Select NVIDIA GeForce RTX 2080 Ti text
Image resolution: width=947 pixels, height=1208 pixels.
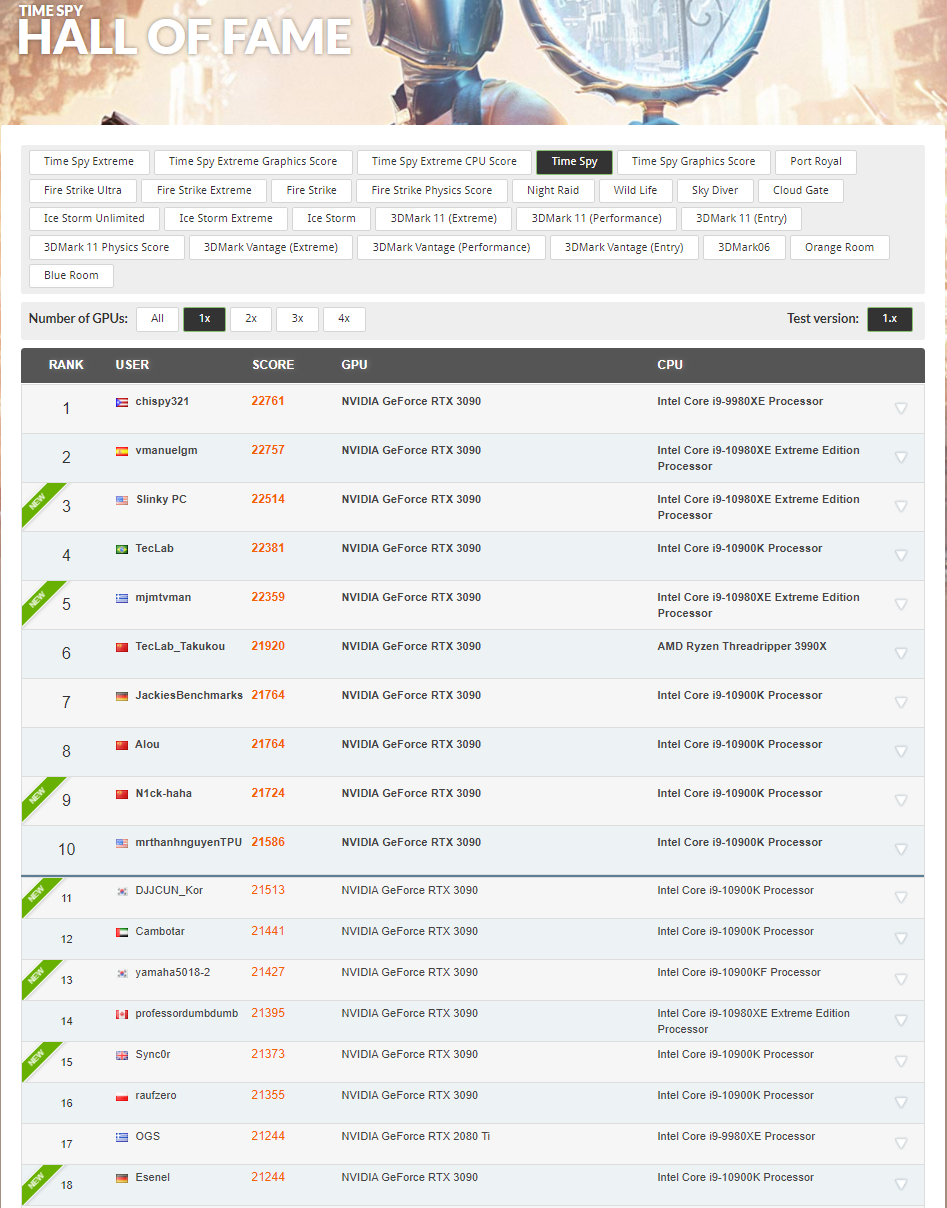pyautogui.click(x=416, y=1137)
